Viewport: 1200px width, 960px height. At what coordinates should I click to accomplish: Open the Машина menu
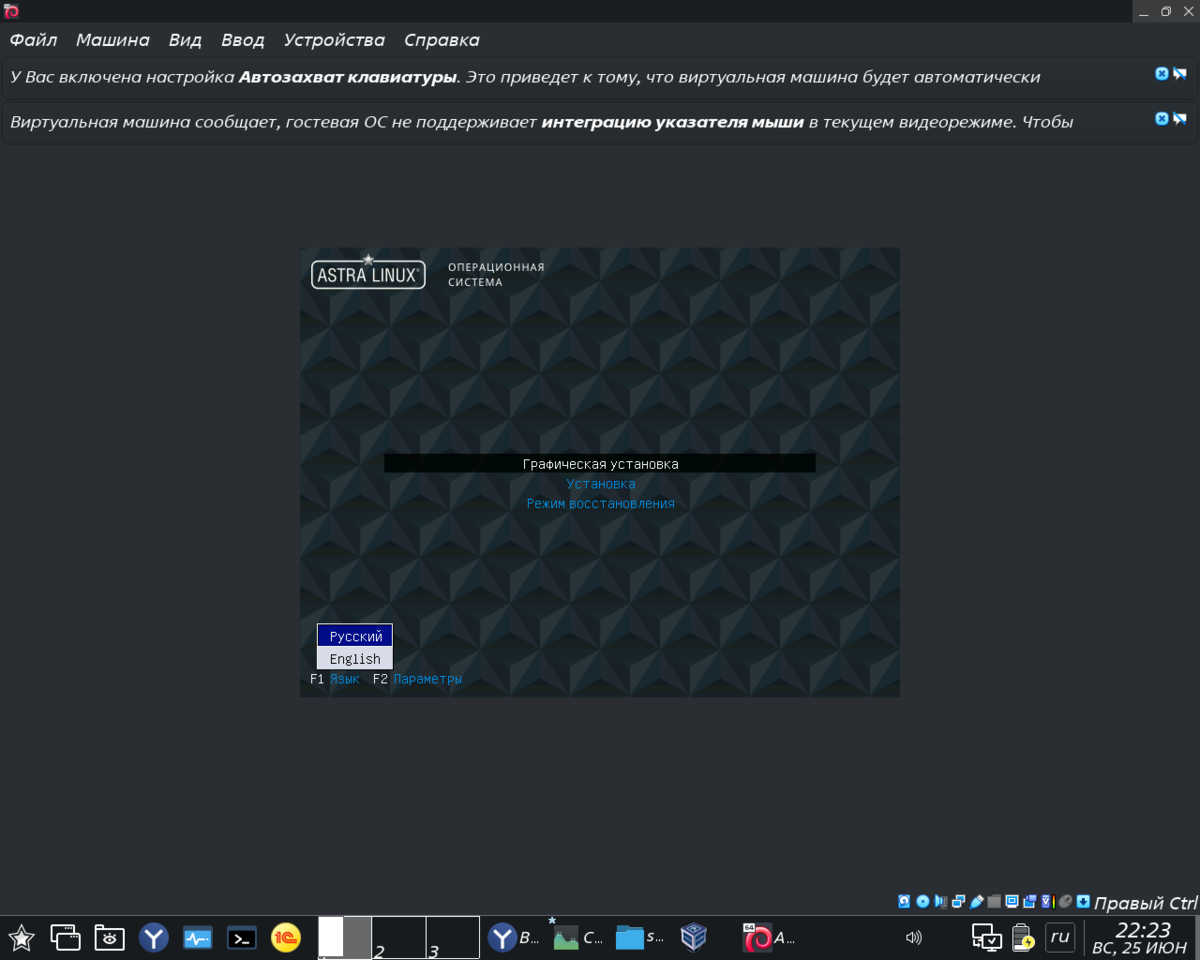coord(112,40)
